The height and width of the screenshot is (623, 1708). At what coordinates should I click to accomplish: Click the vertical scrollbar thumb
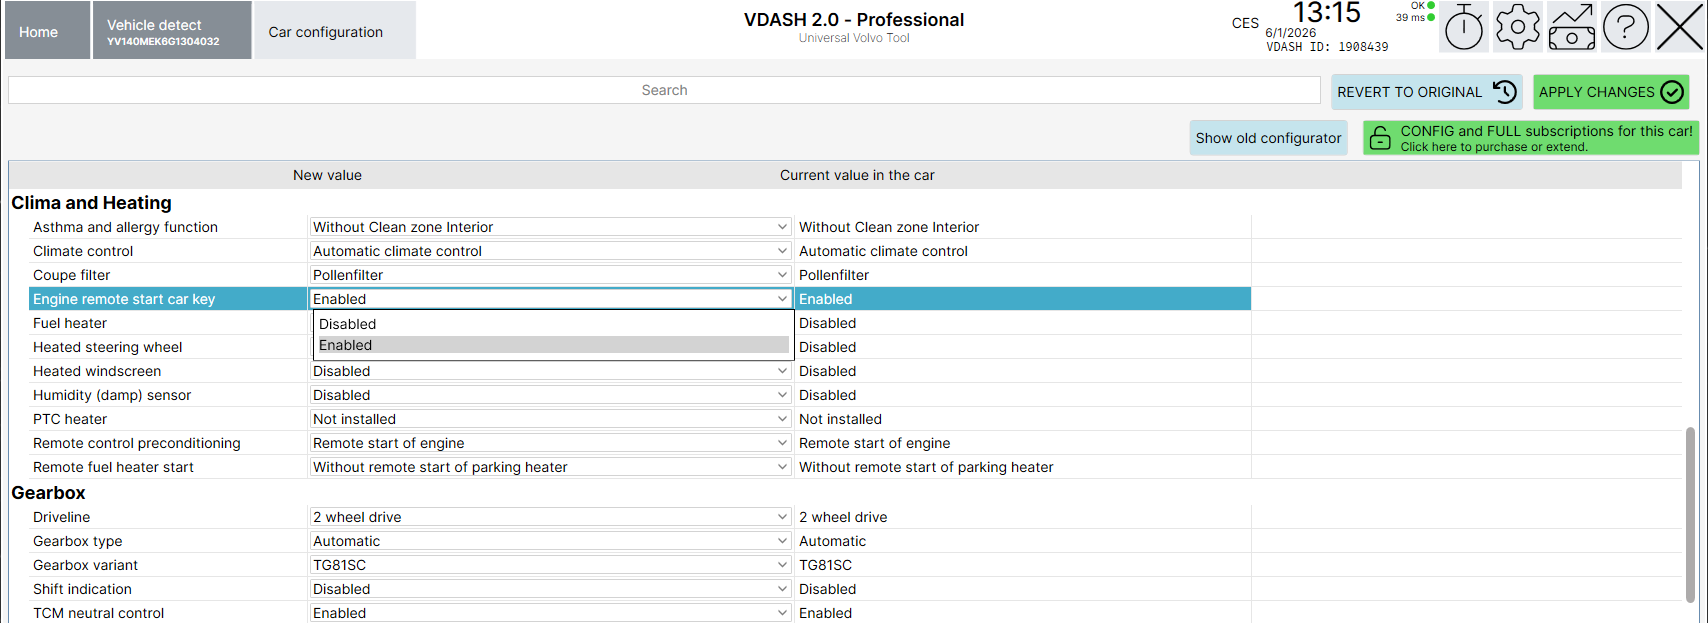tap(1691, 513)
